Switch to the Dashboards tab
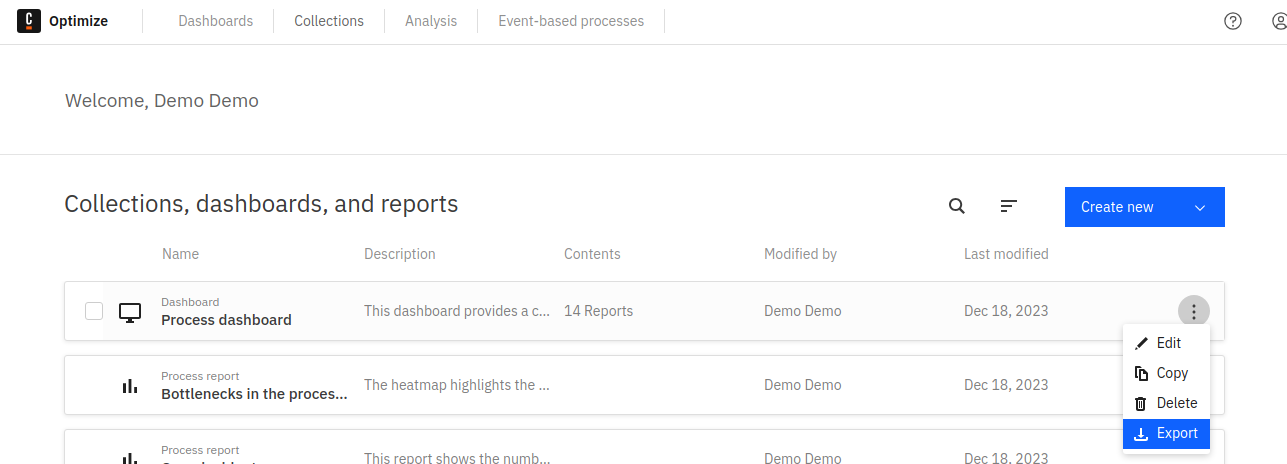This screenshot has width=1287, height=464. (216, 21)
